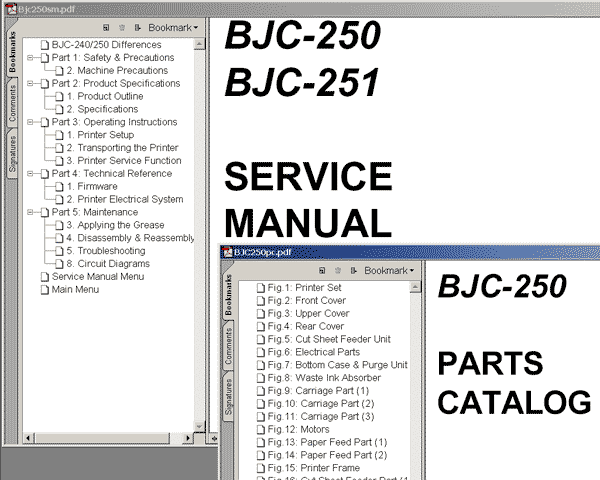The image size is (600, 480).
Task: Click new bookmark icon in BJC250pc.pdf panel
Action: (322, 271)
